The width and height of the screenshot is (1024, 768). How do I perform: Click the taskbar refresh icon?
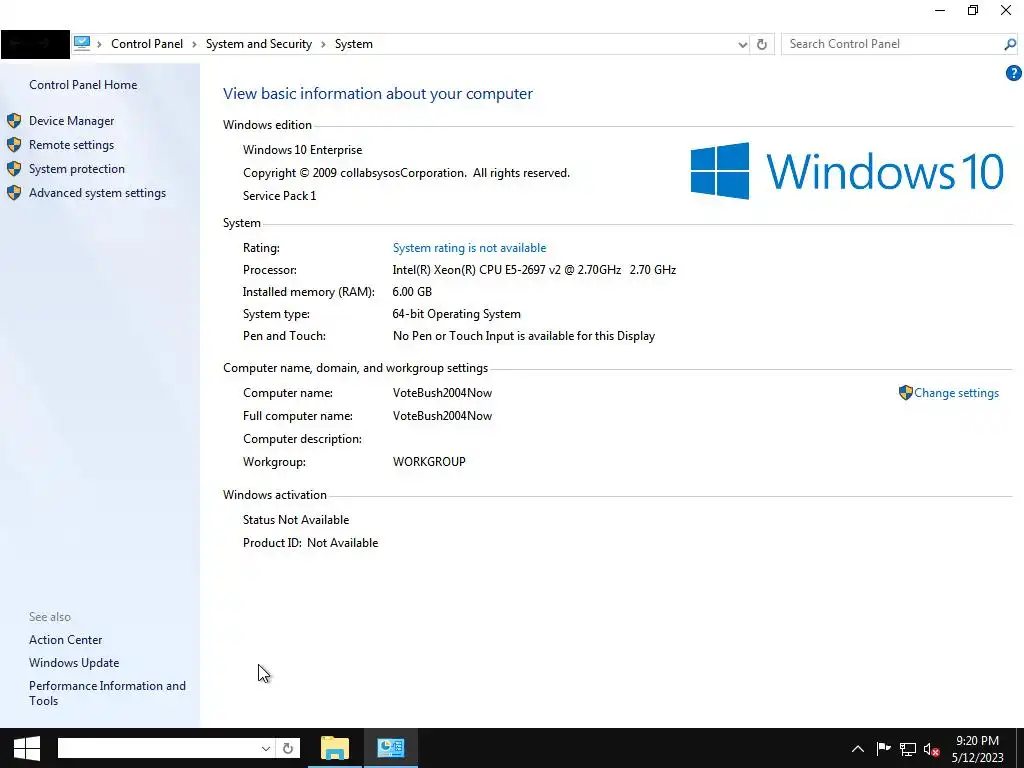pyautogui.click(x=288, y=748)
